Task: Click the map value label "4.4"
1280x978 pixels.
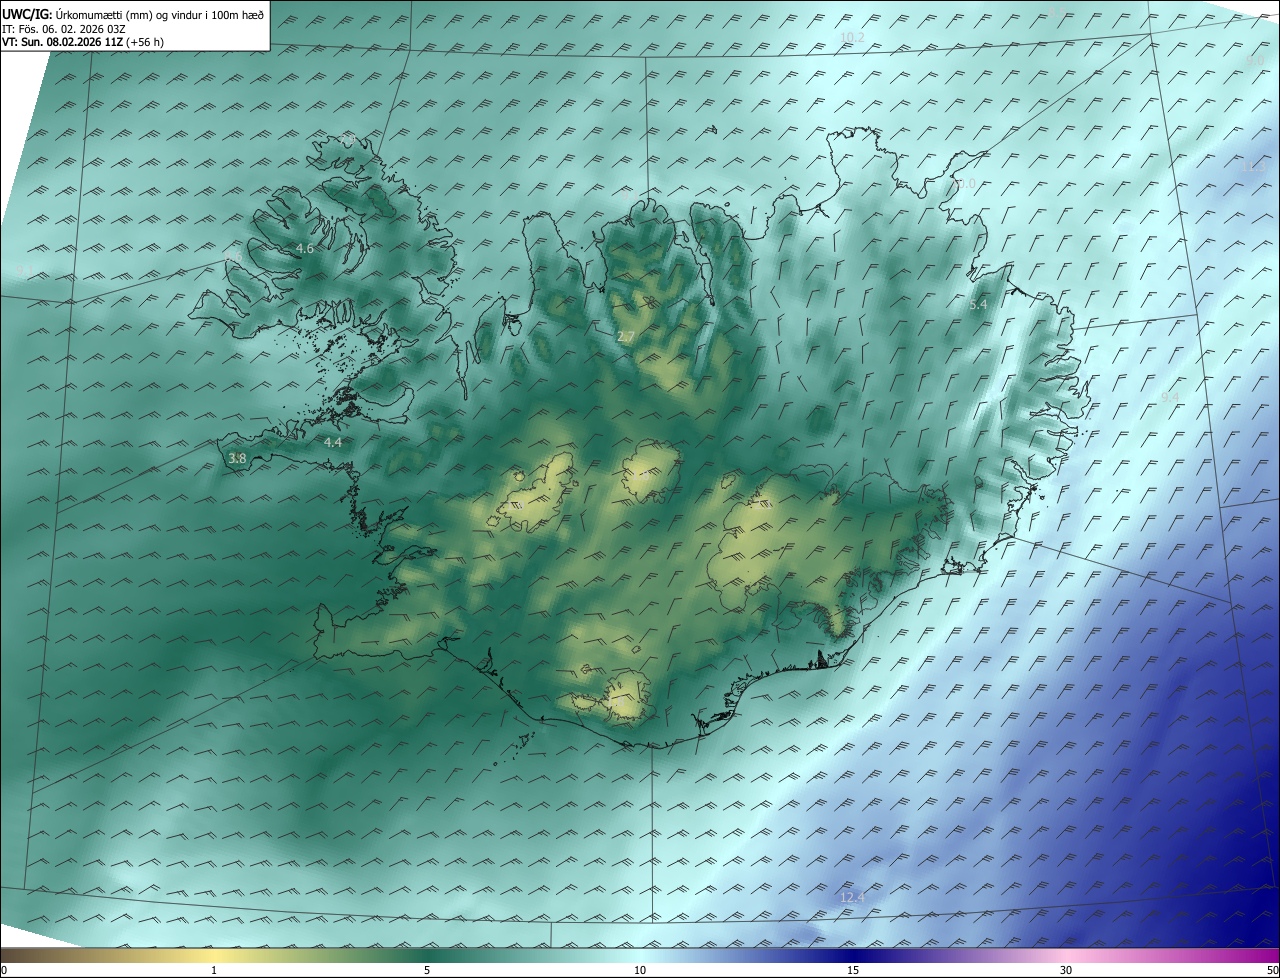Action: 333,442
